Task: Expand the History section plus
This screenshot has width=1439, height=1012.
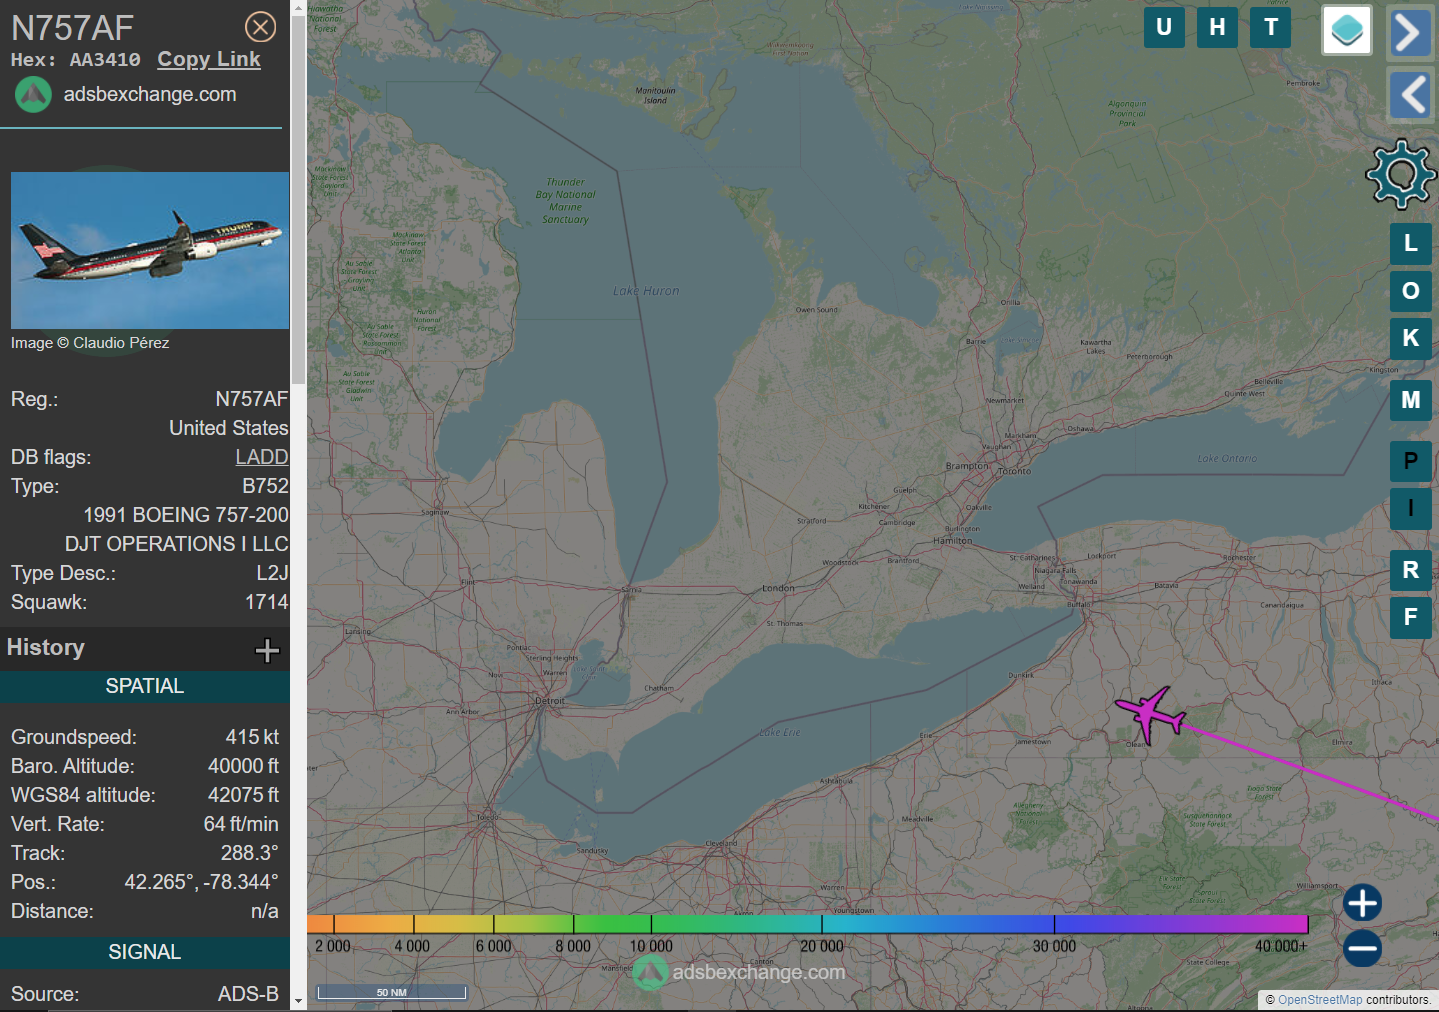Action: pyautogui.click(x=267, y=651)
